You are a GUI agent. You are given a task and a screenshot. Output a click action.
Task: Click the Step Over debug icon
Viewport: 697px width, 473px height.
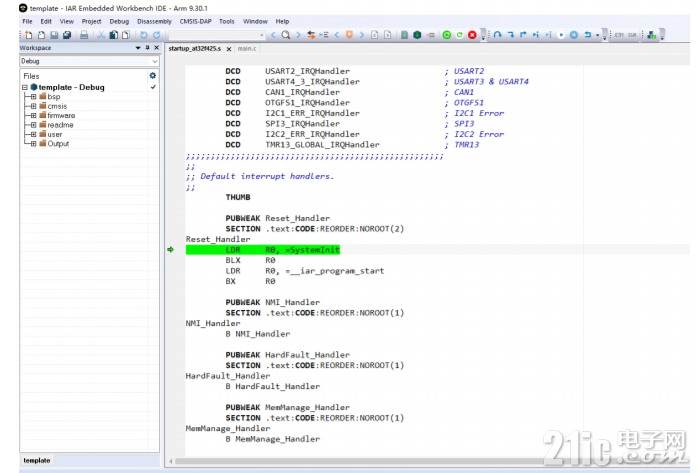(x=497, y=35)
